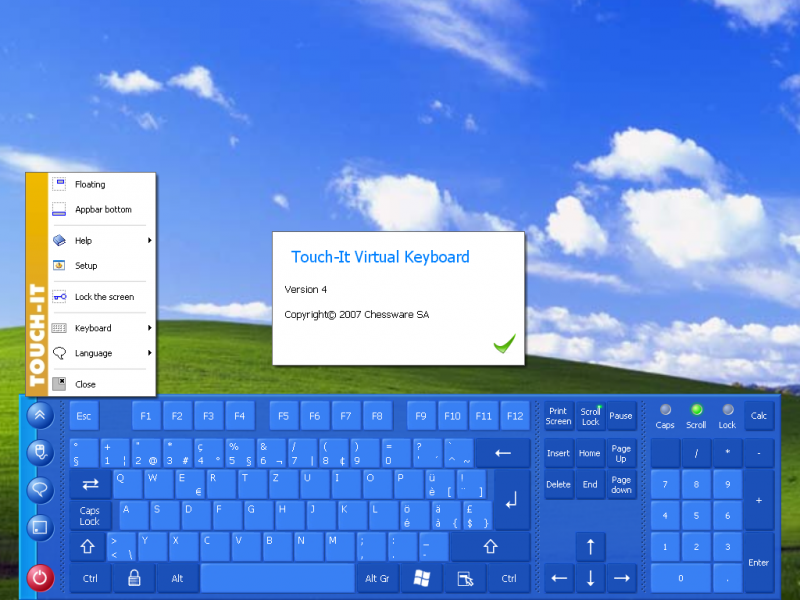Screen dimensions: 800x600
Task: Click the Lock the screen key icon
Action: coord(59,296)
